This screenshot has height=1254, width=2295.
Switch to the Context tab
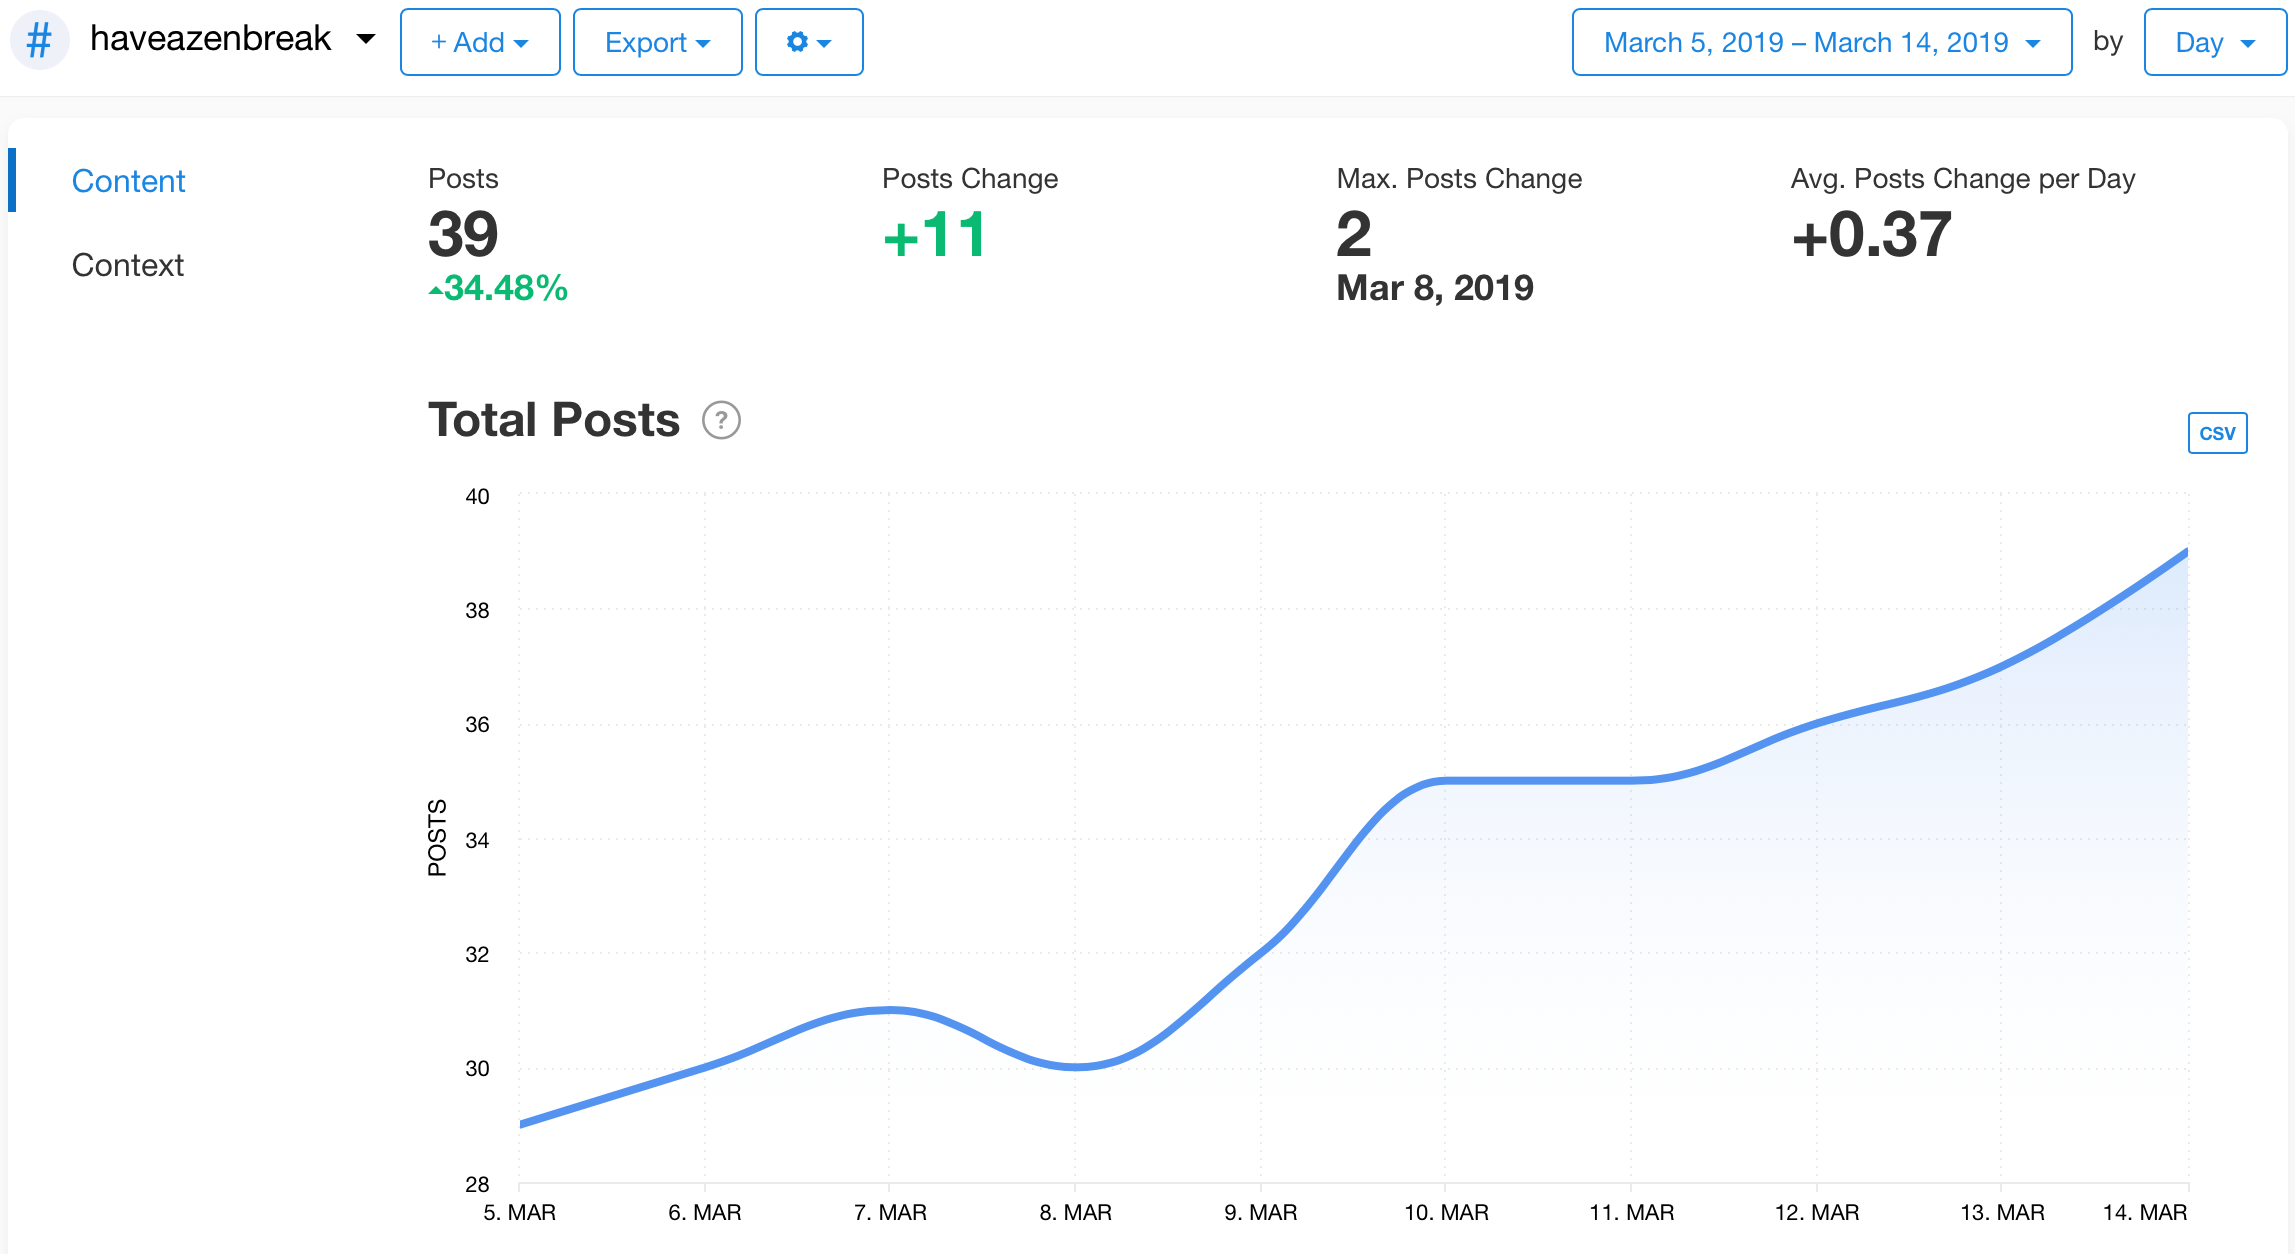[128, 265]
